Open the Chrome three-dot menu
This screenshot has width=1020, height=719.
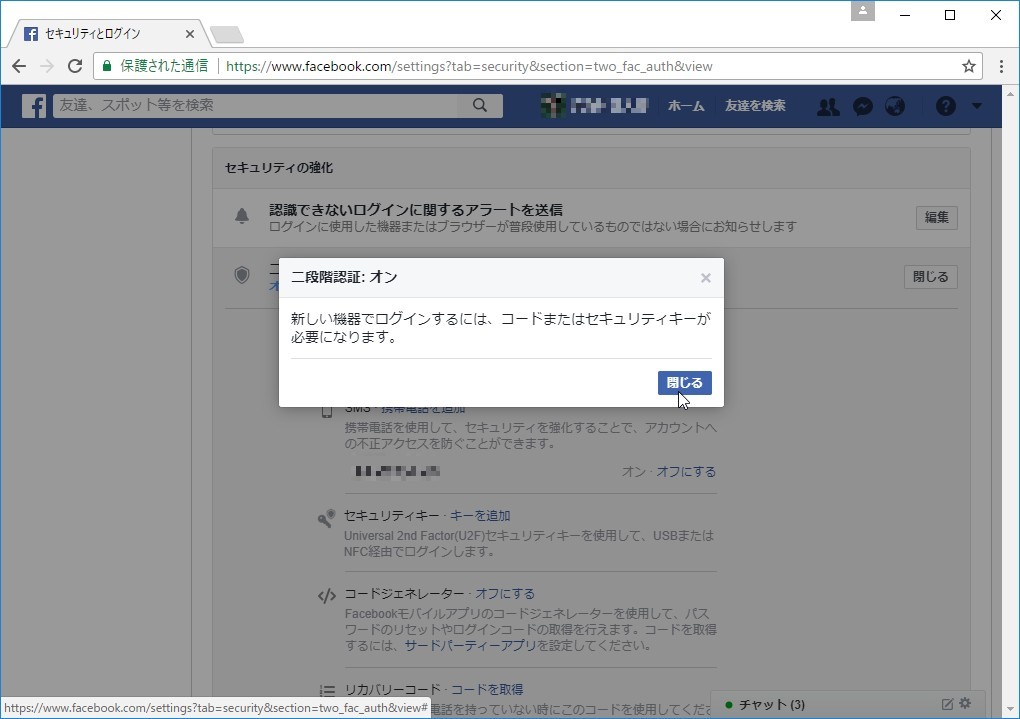[1001, 66]
